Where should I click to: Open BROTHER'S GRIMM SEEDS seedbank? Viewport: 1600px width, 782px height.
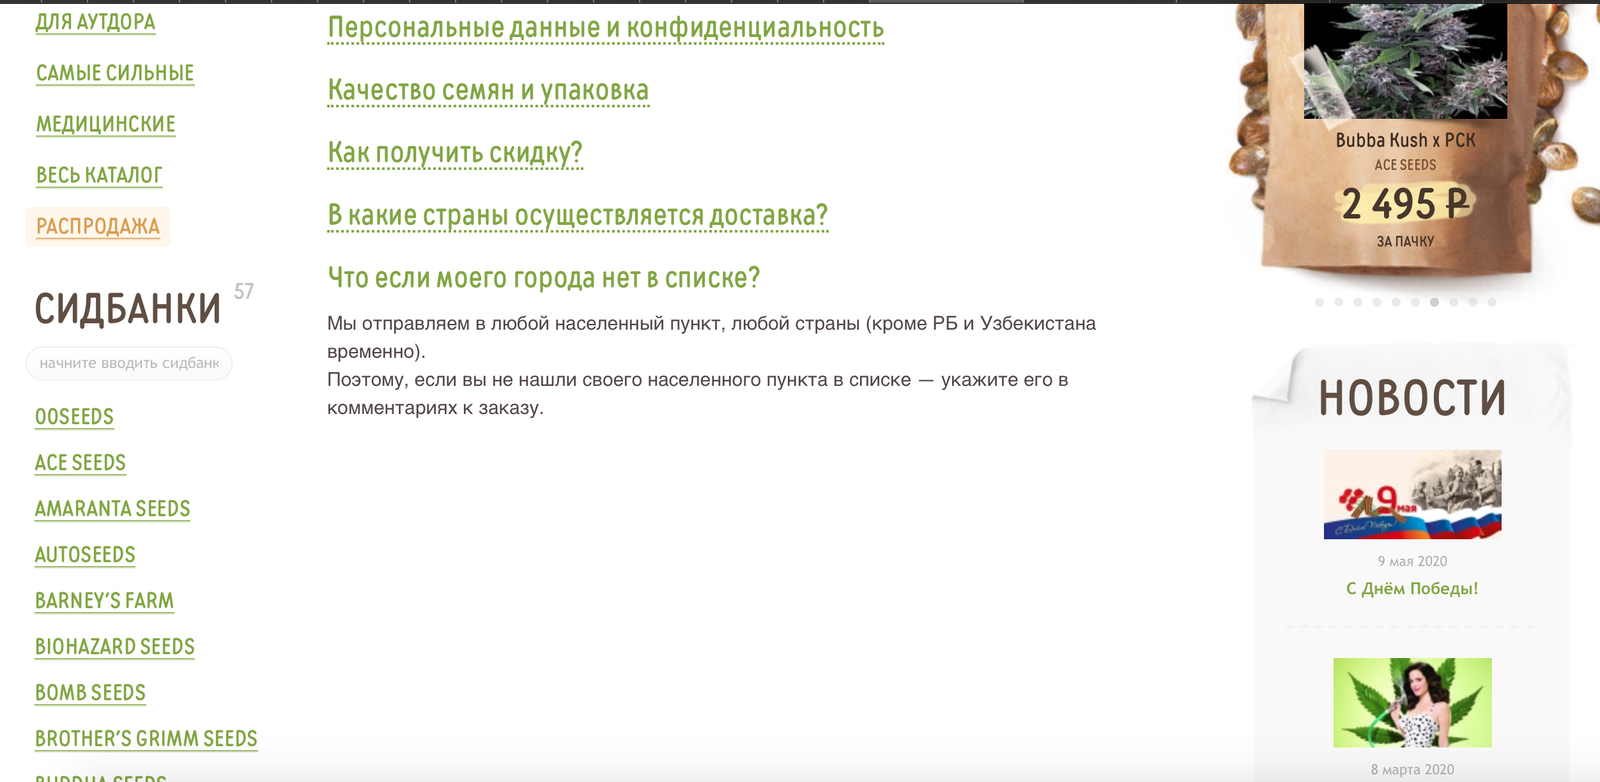click(146, 739)
